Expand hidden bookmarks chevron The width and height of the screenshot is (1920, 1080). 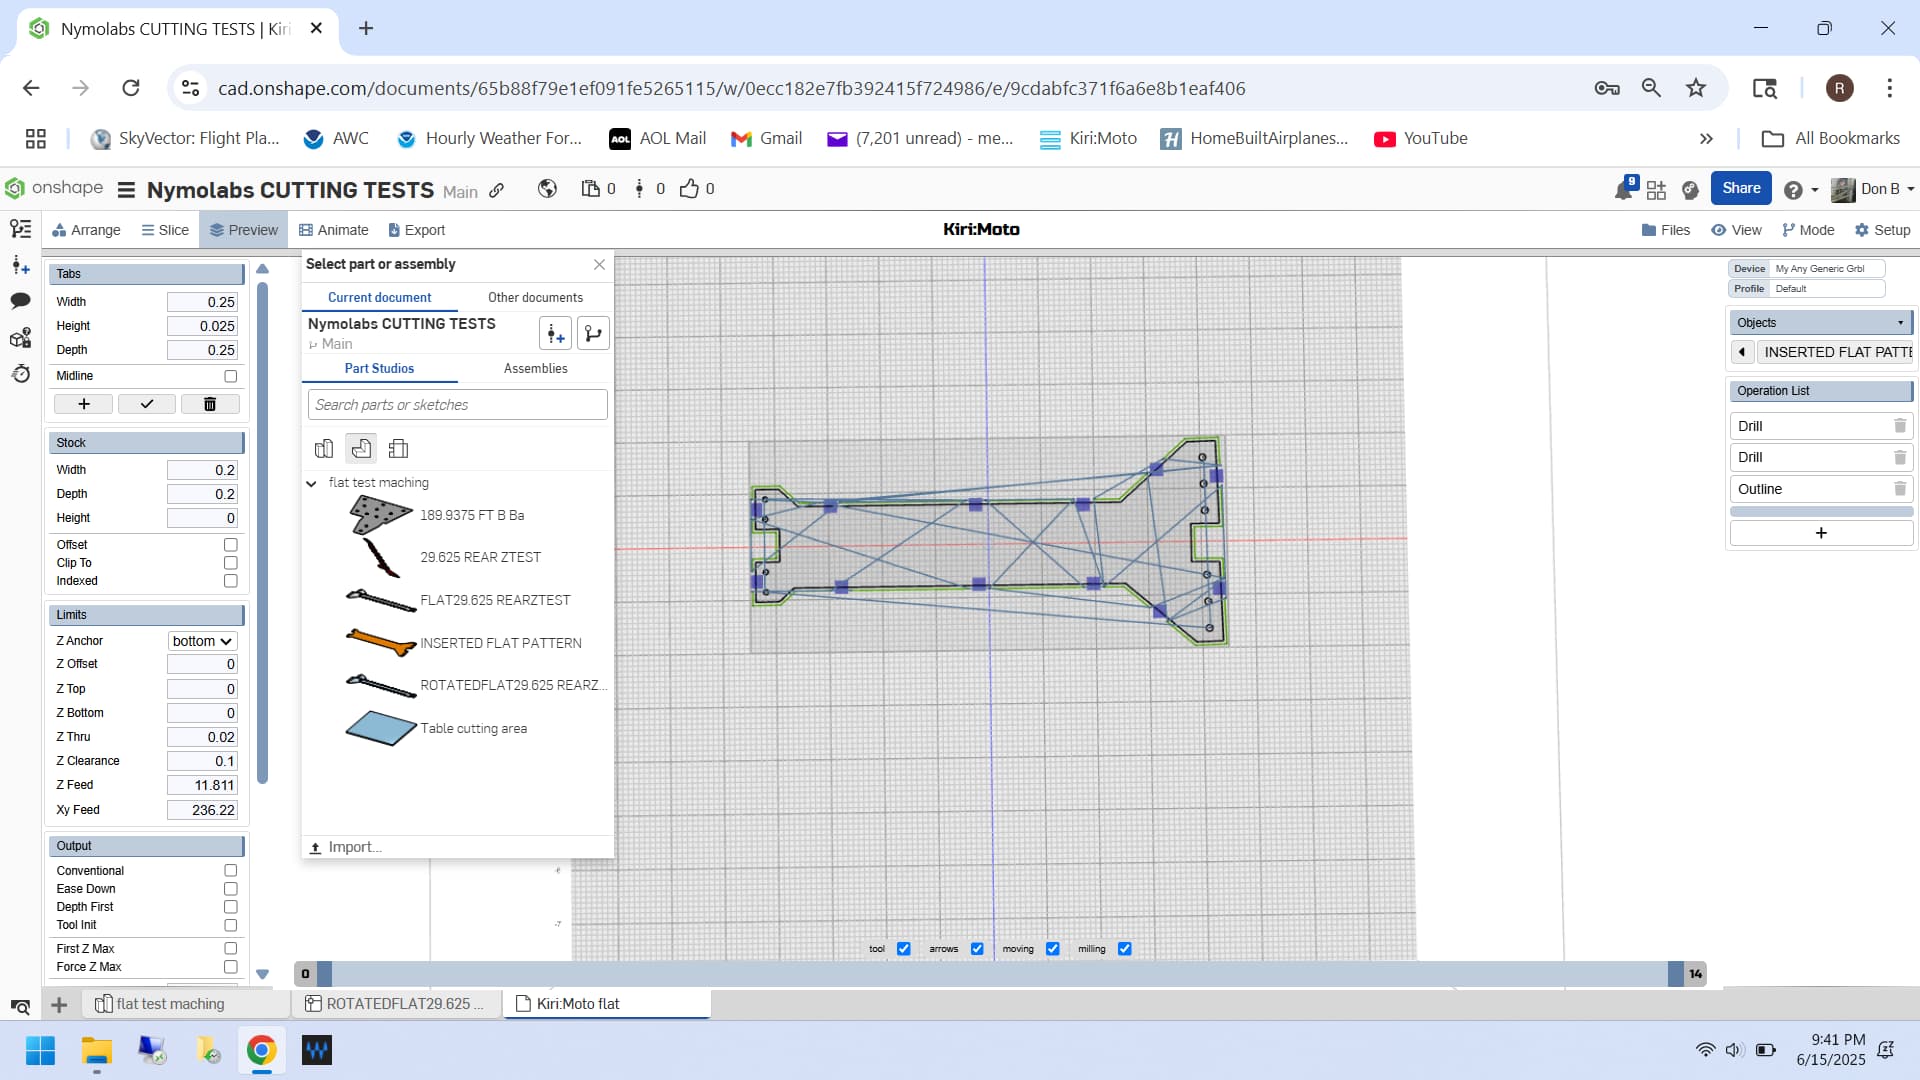[1706, 139]
